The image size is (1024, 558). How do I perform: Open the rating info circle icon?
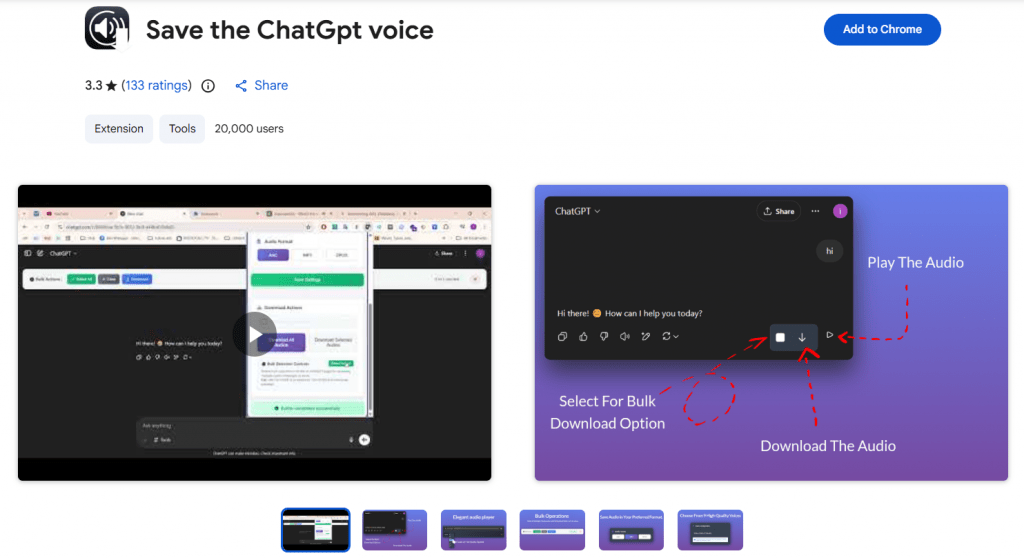pyautogui.click(x=208, y=86)
